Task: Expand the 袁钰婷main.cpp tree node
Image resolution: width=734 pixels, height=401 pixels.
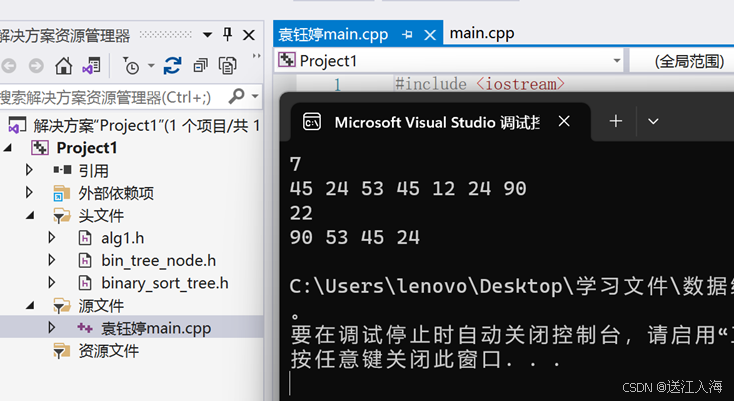Action: coord(52,328)
